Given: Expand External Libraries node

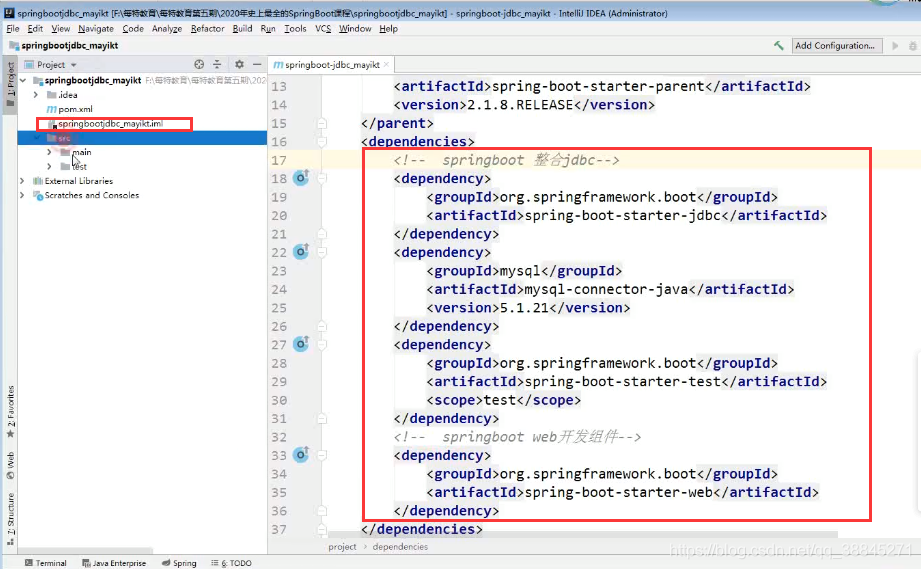Looking at the screenshot, I should tap(22, 181).
